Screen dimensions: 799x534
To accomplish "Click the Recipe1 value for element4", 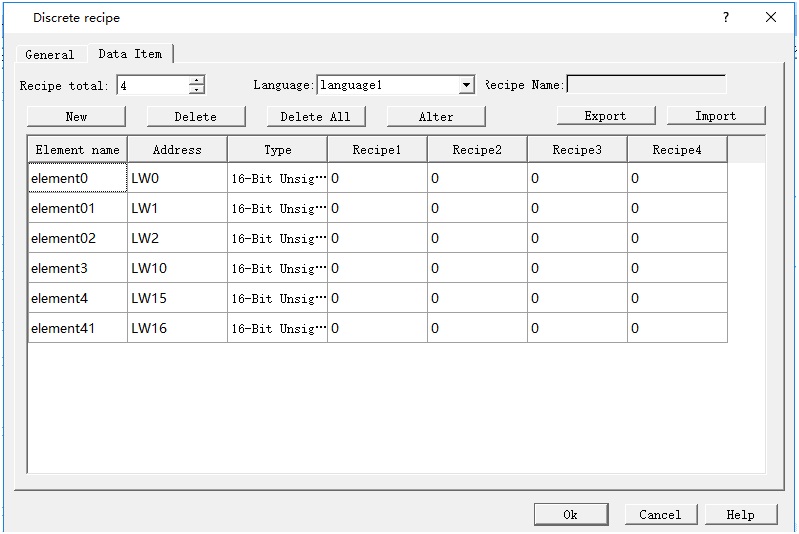I will (377, 298).
